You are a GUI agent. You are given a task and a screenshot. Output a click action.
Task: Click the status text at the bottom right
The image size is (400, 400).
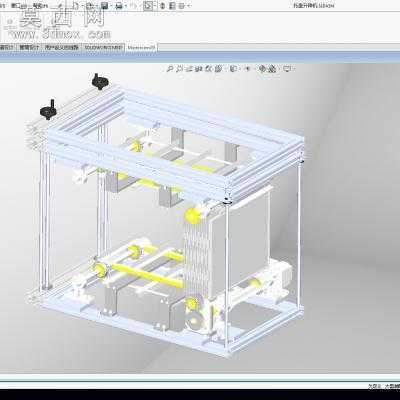383,386
